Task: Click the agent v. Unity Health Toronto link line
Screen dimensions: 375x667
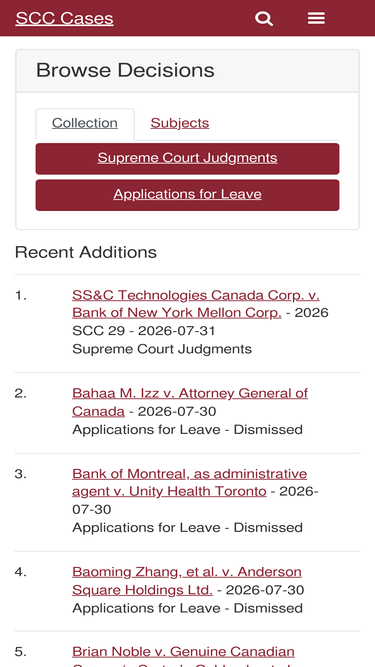Action: point(169,491)
